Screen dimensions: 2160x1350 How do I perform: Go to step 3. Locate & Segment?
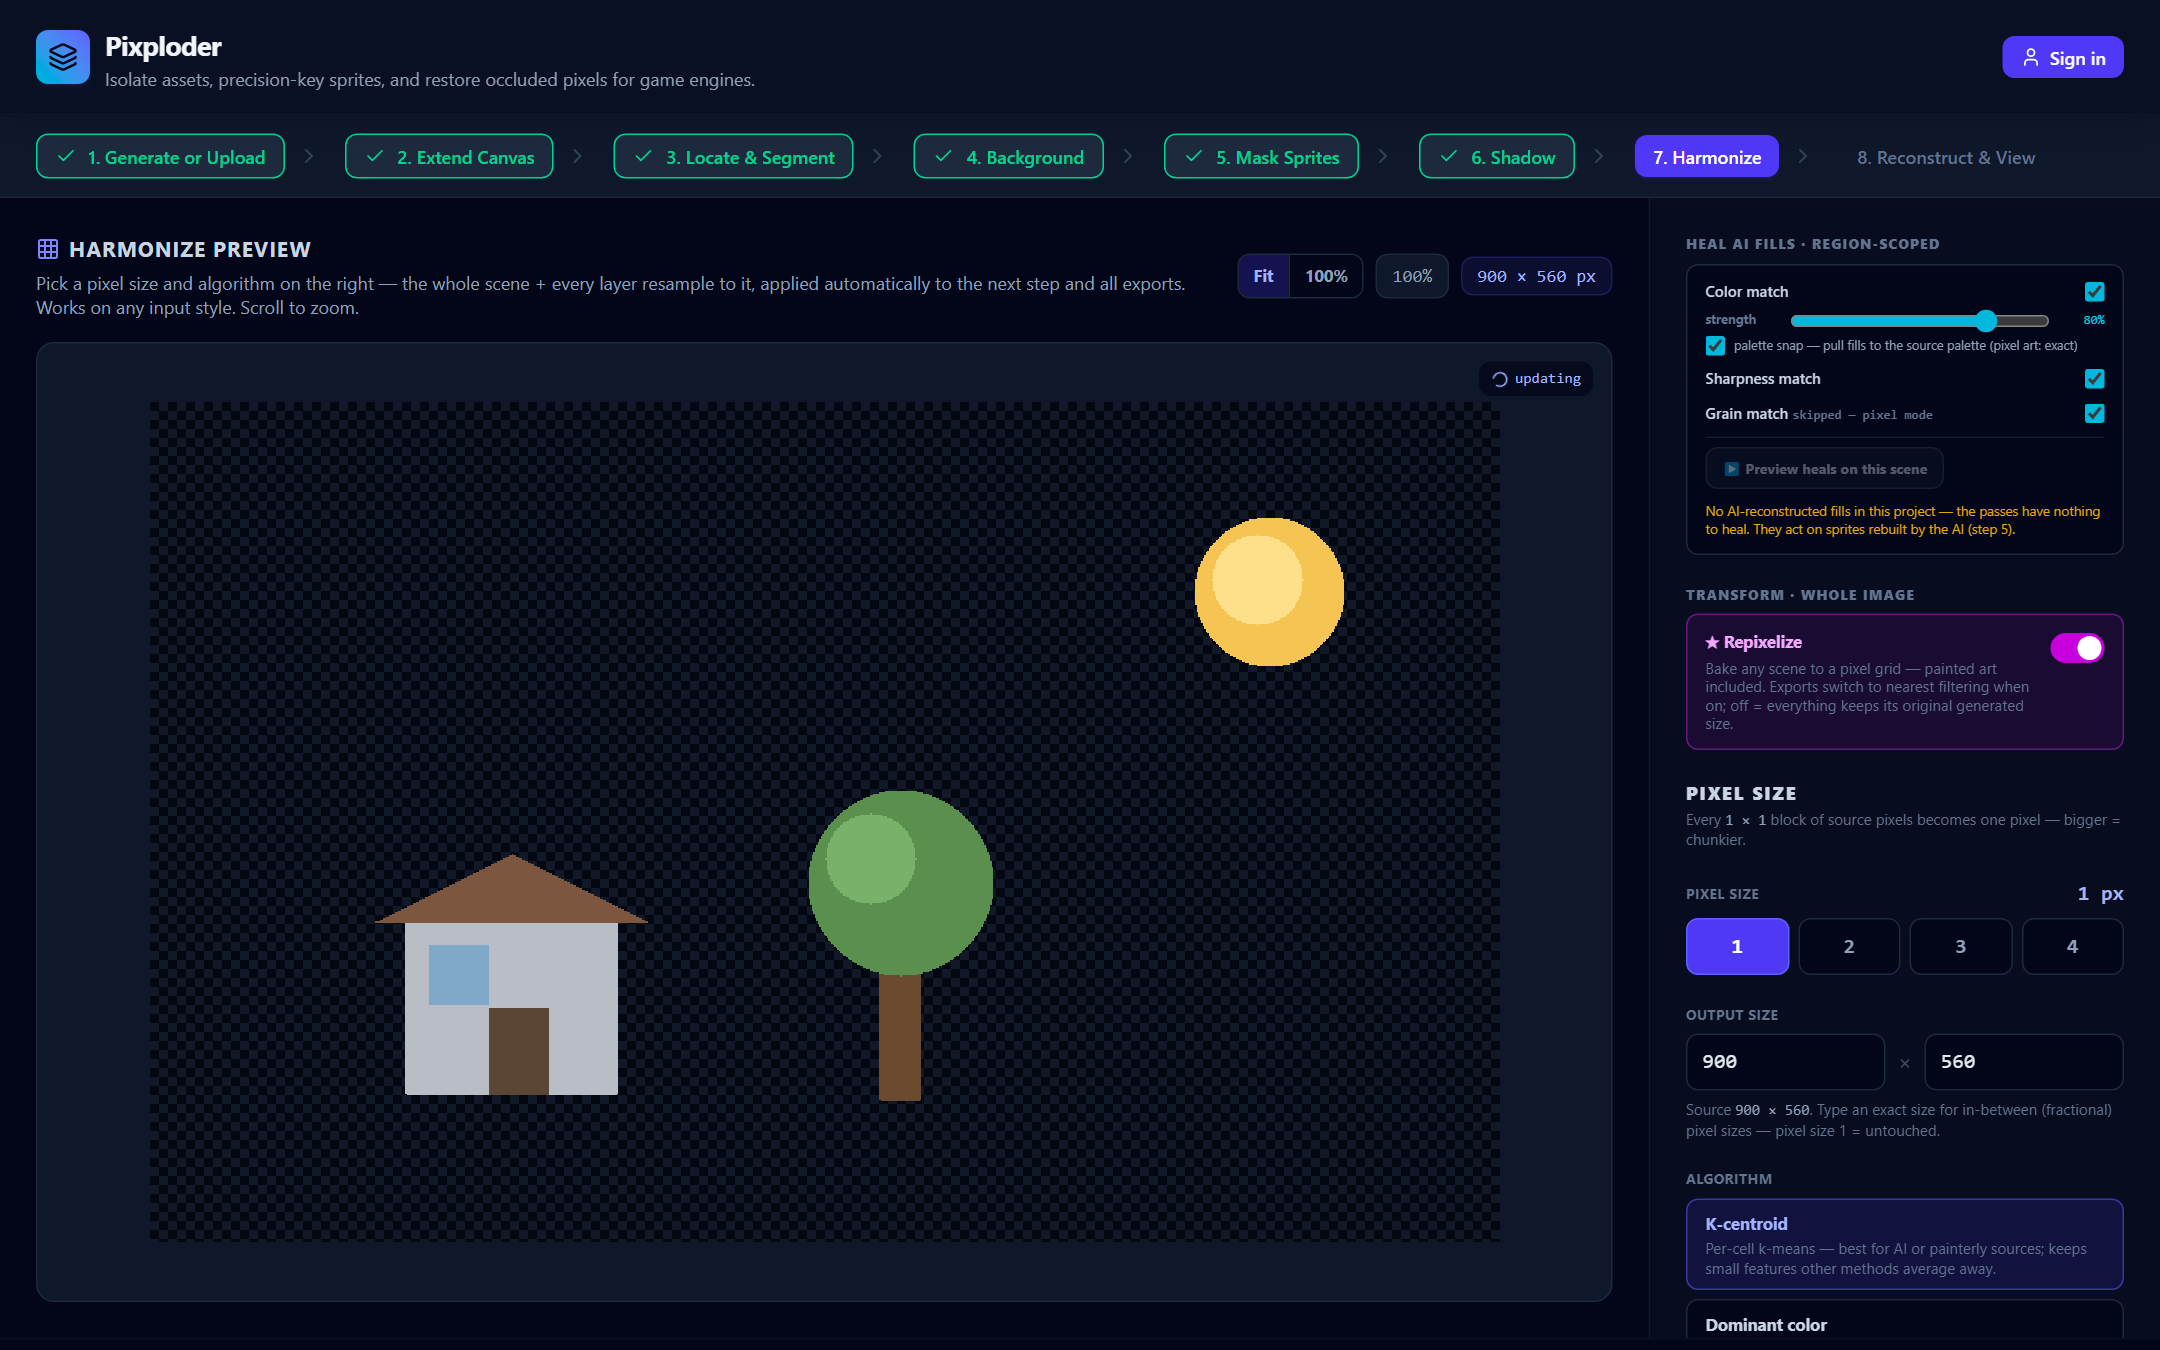coord(733,157)
